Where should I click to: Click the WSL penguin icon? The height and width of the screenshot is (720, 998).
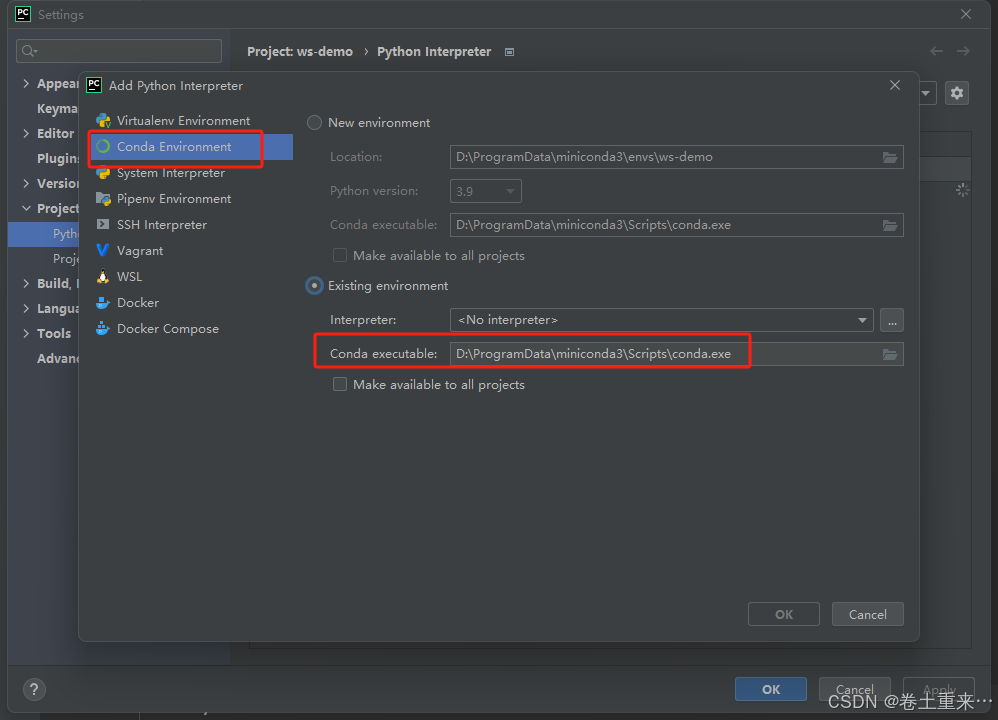coord(102,276)
